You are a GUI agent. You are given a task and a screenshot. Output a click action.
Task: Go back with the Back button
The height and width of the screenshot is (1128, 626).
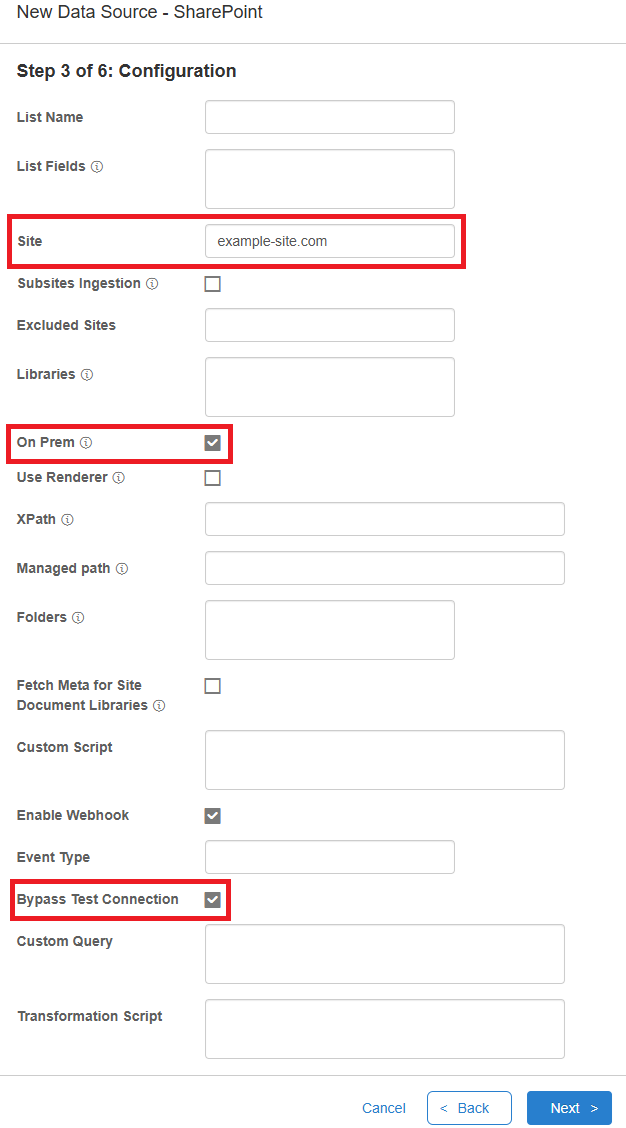tap(469, 1108)
